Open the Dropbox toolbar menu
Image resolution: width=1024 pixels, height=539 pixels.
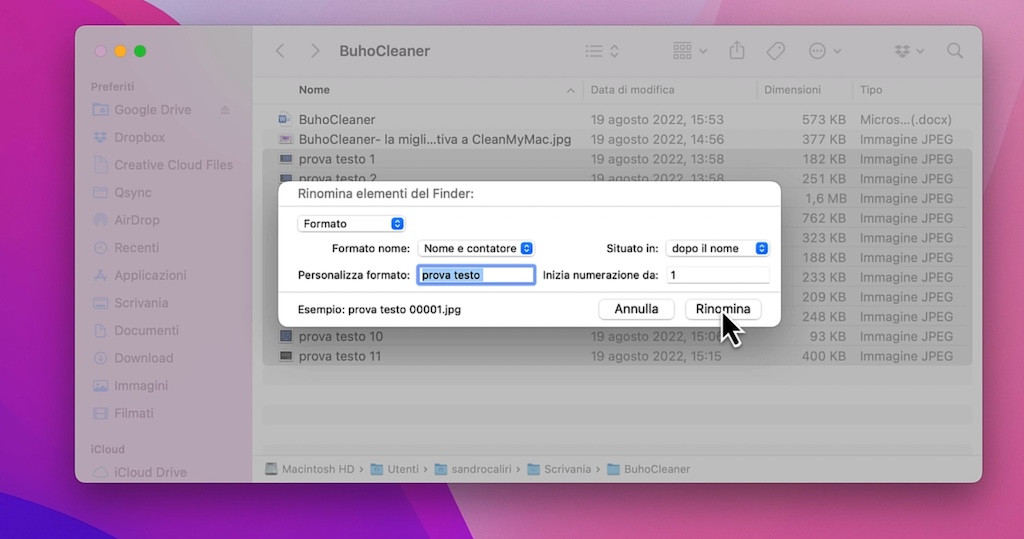(x=908, y=51)
